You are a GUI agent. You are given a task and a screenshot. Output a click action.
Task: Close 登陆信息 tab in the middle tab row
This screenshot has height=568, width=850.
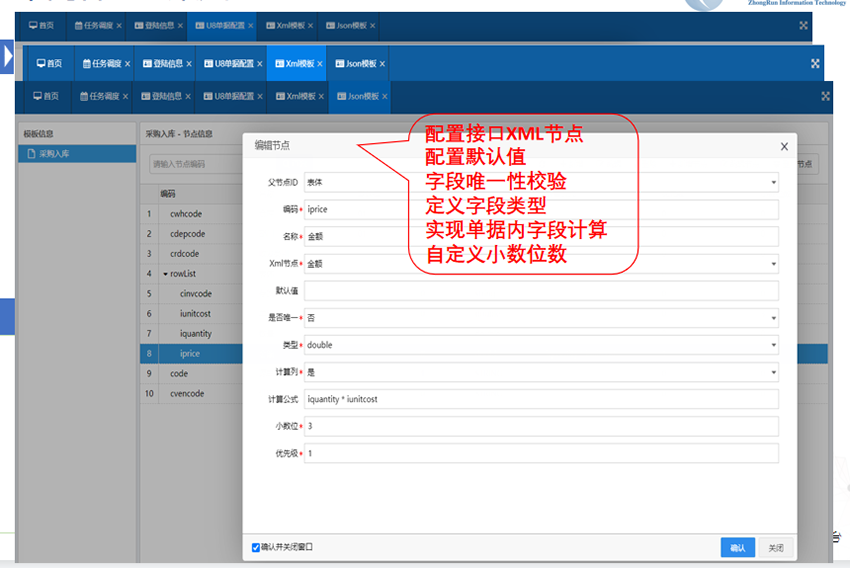click(189, 64)
